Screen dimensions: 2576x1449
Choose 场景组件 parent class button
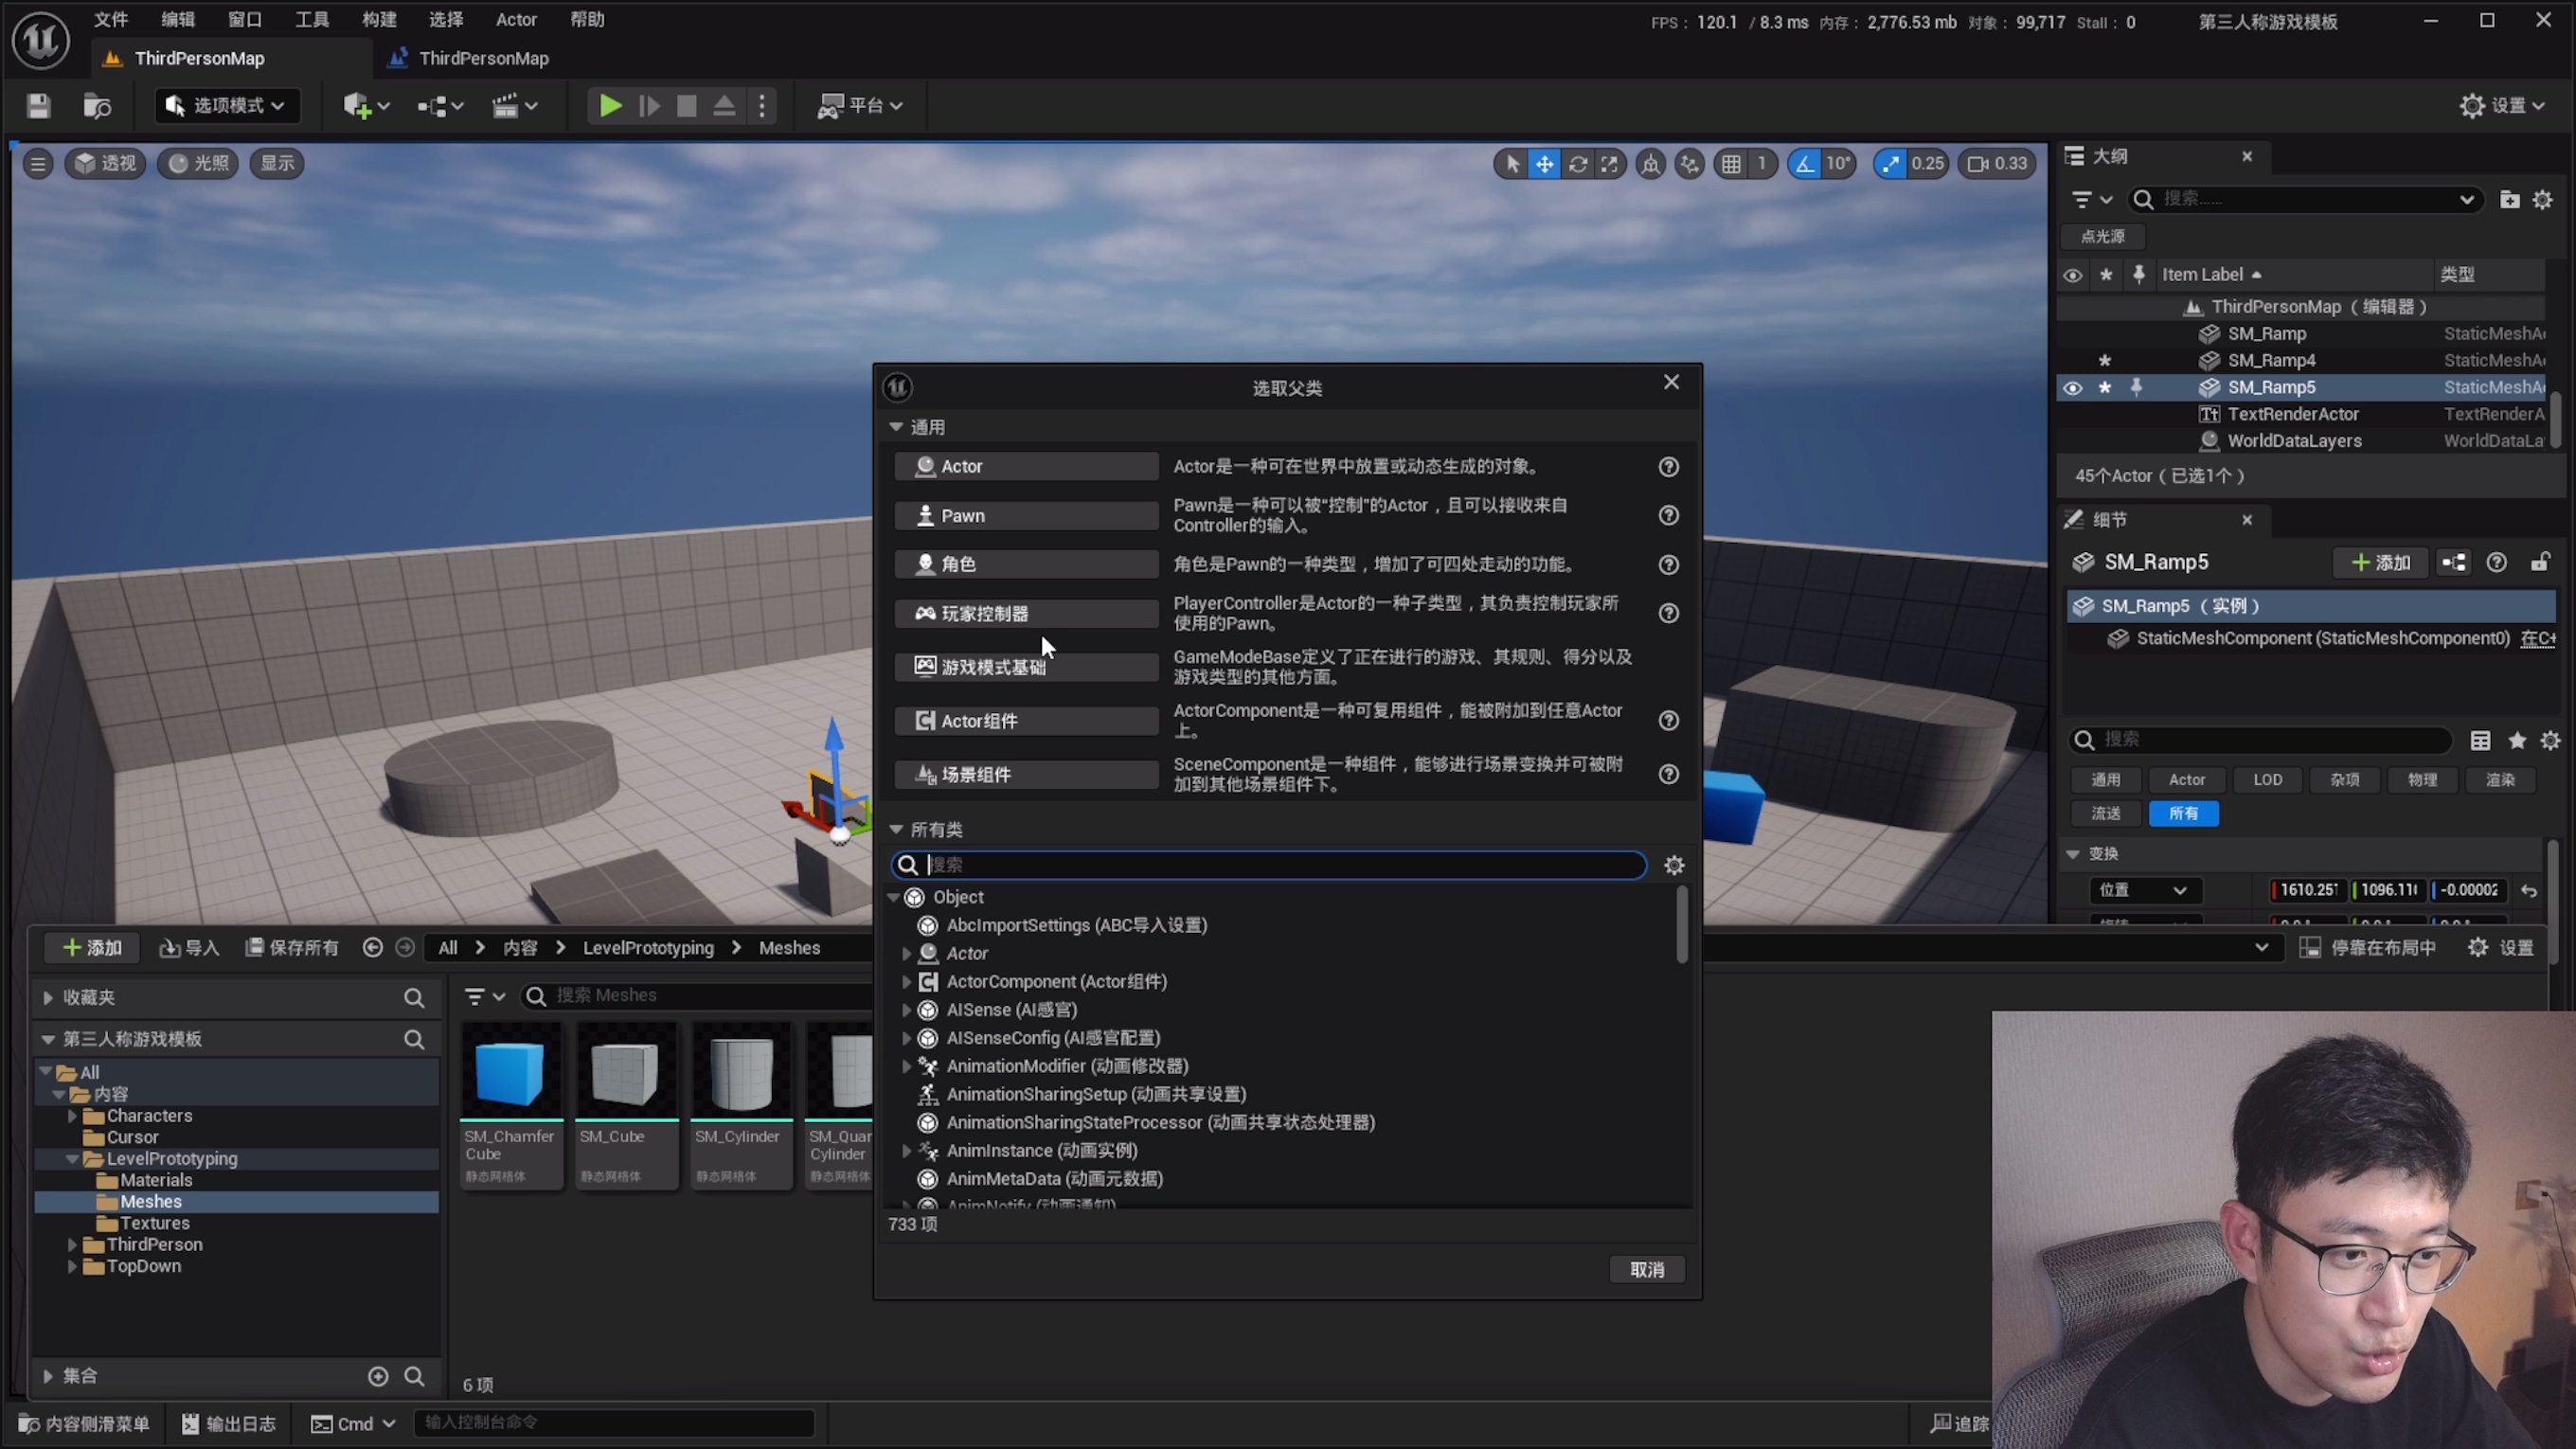[1026, 775]
